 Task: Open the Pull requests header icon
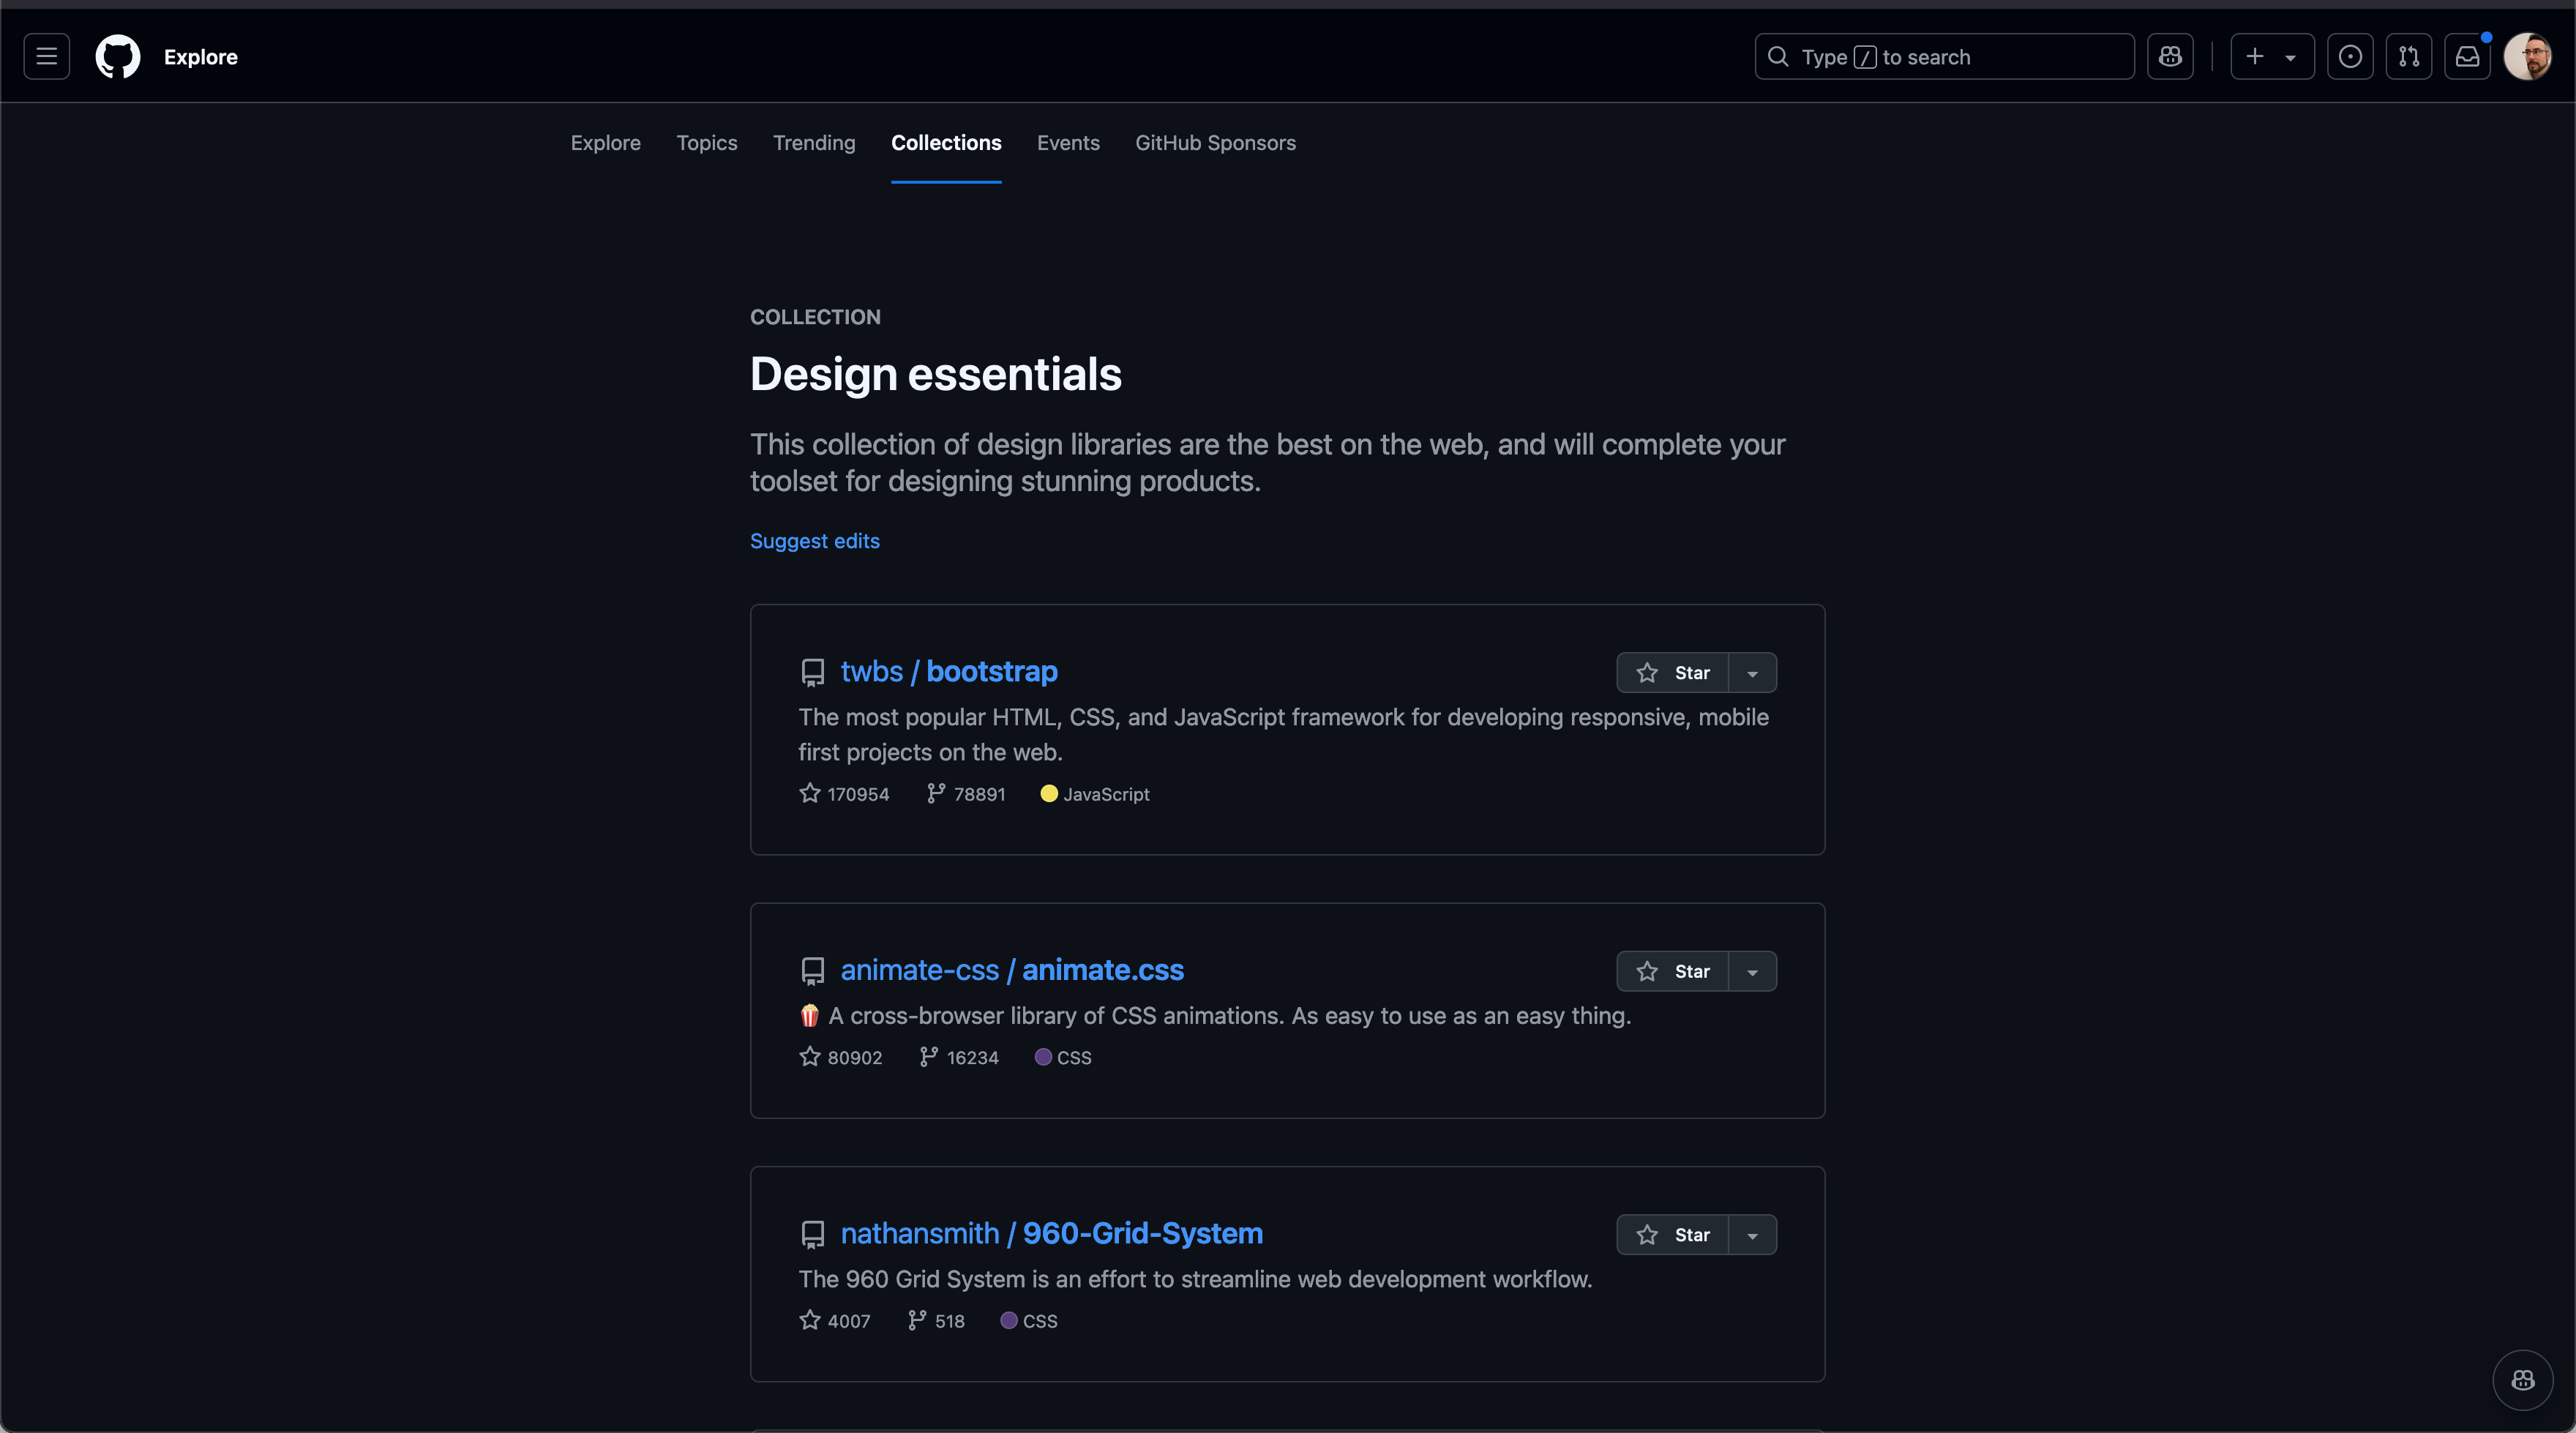(2409, 56)
